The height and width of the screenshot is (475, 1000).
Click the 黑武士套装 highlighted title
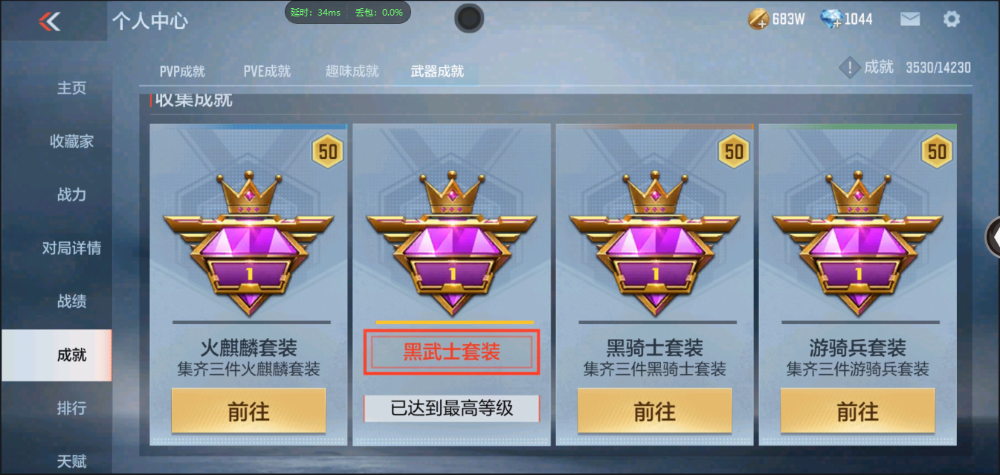tap(452, 352)
